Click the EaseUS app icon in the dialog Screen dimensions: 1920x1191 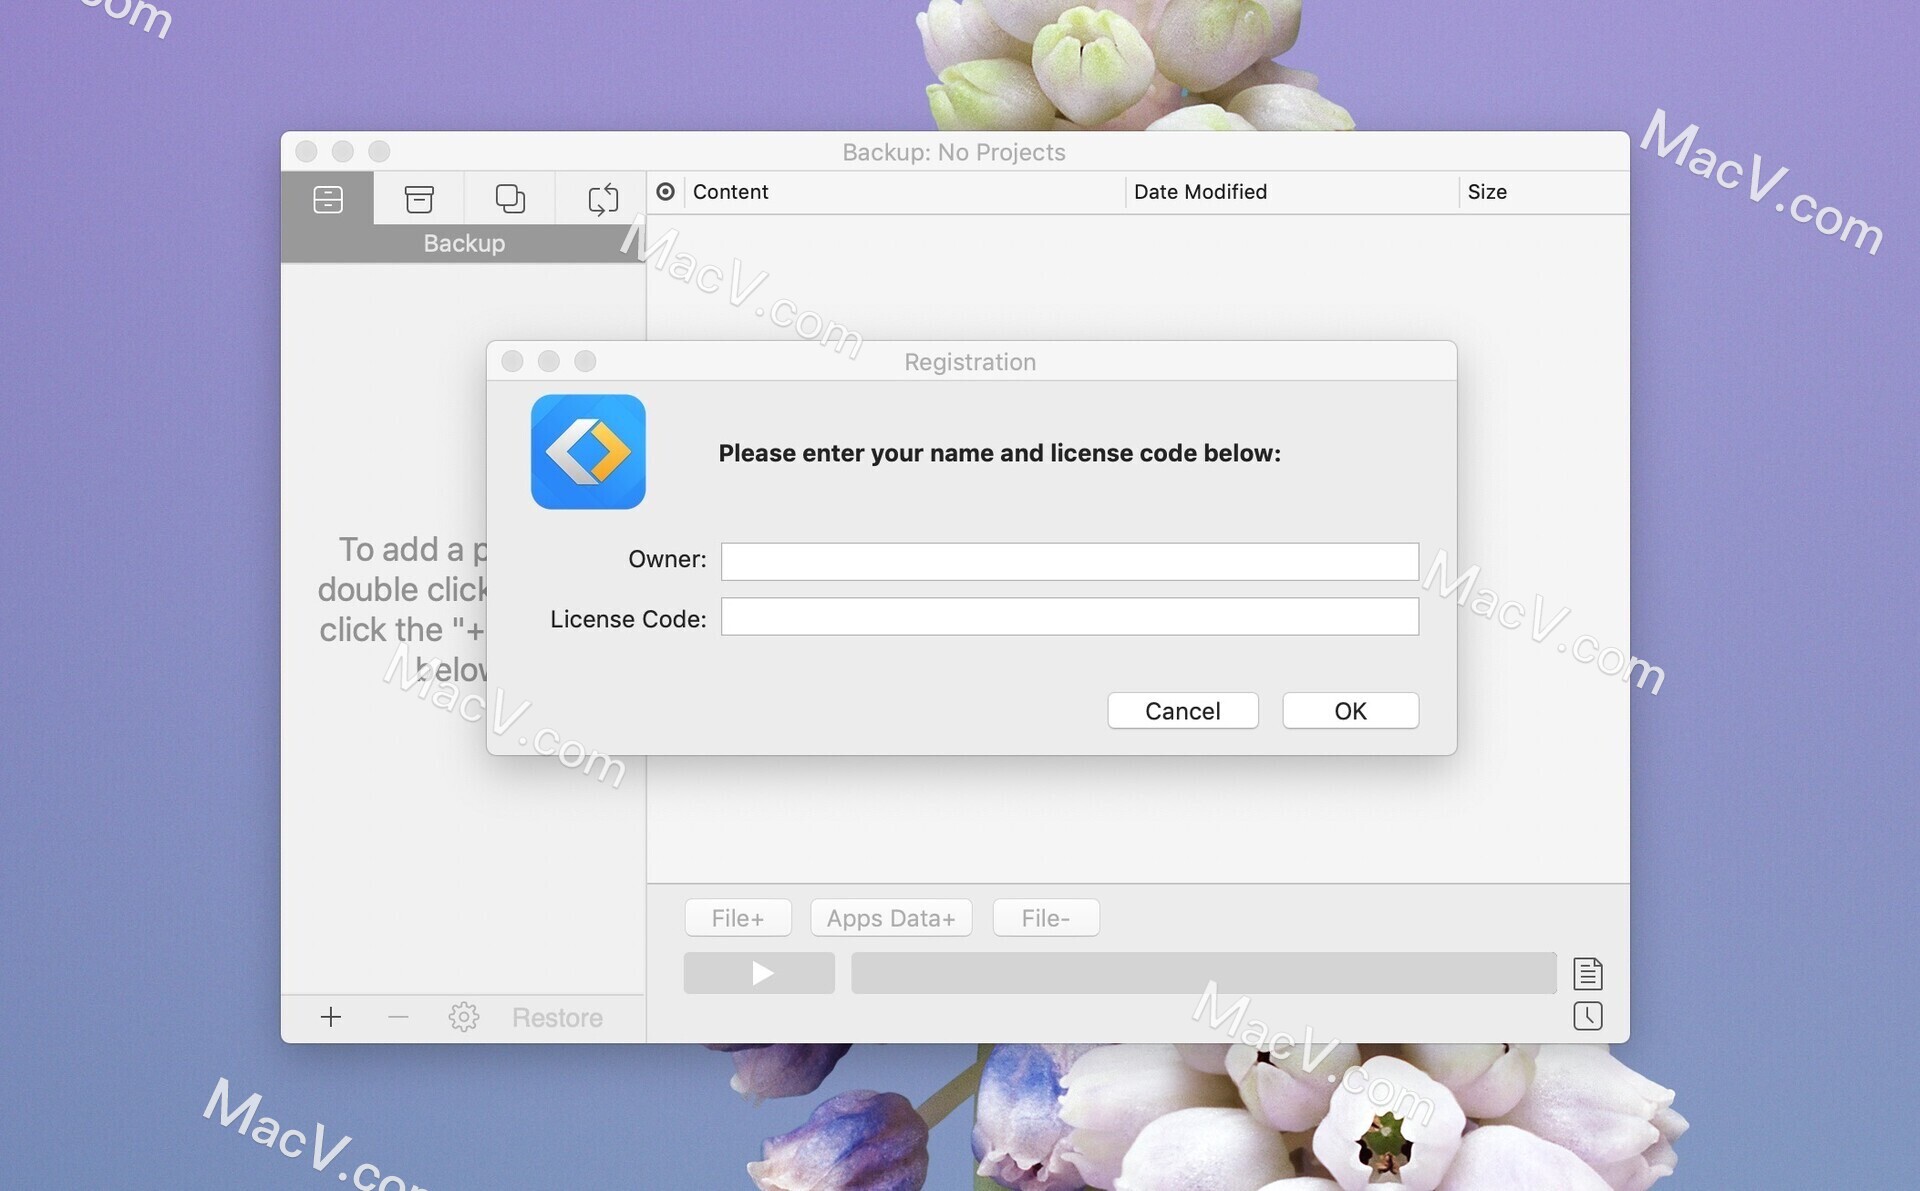(x=588, y=452)
